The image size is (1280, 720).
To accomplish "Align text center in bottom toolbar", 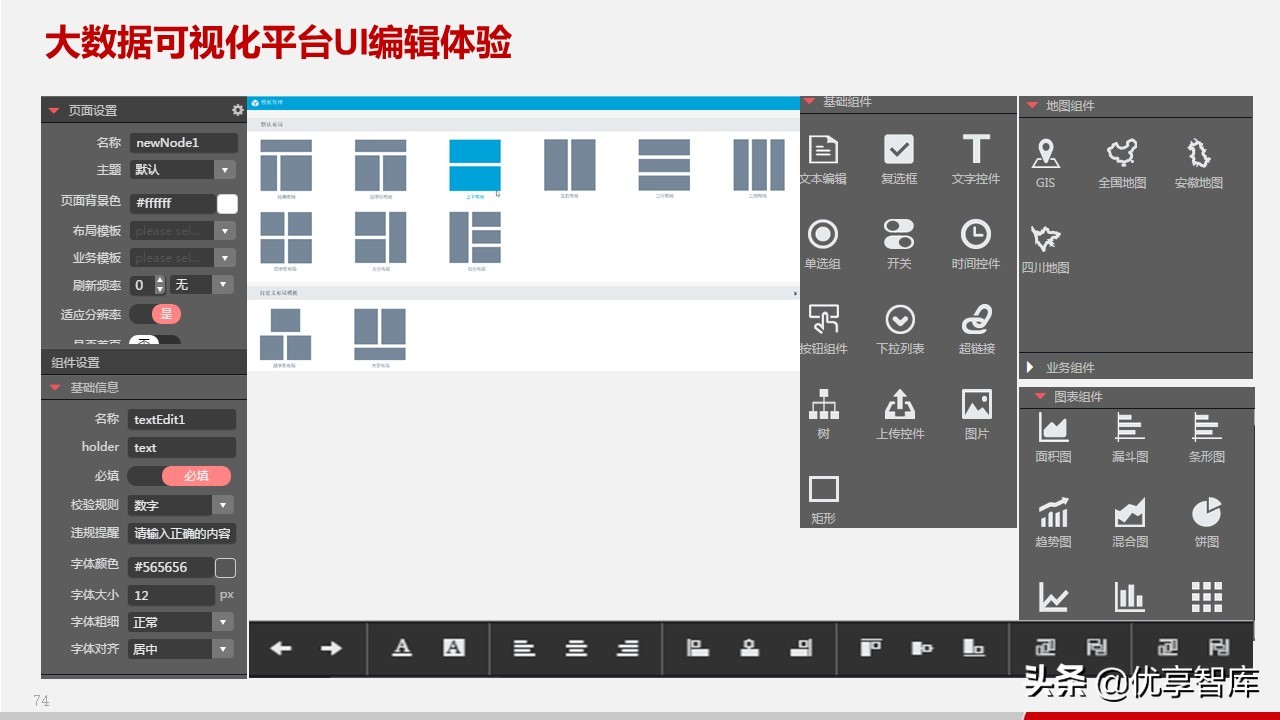I will 576,648.
